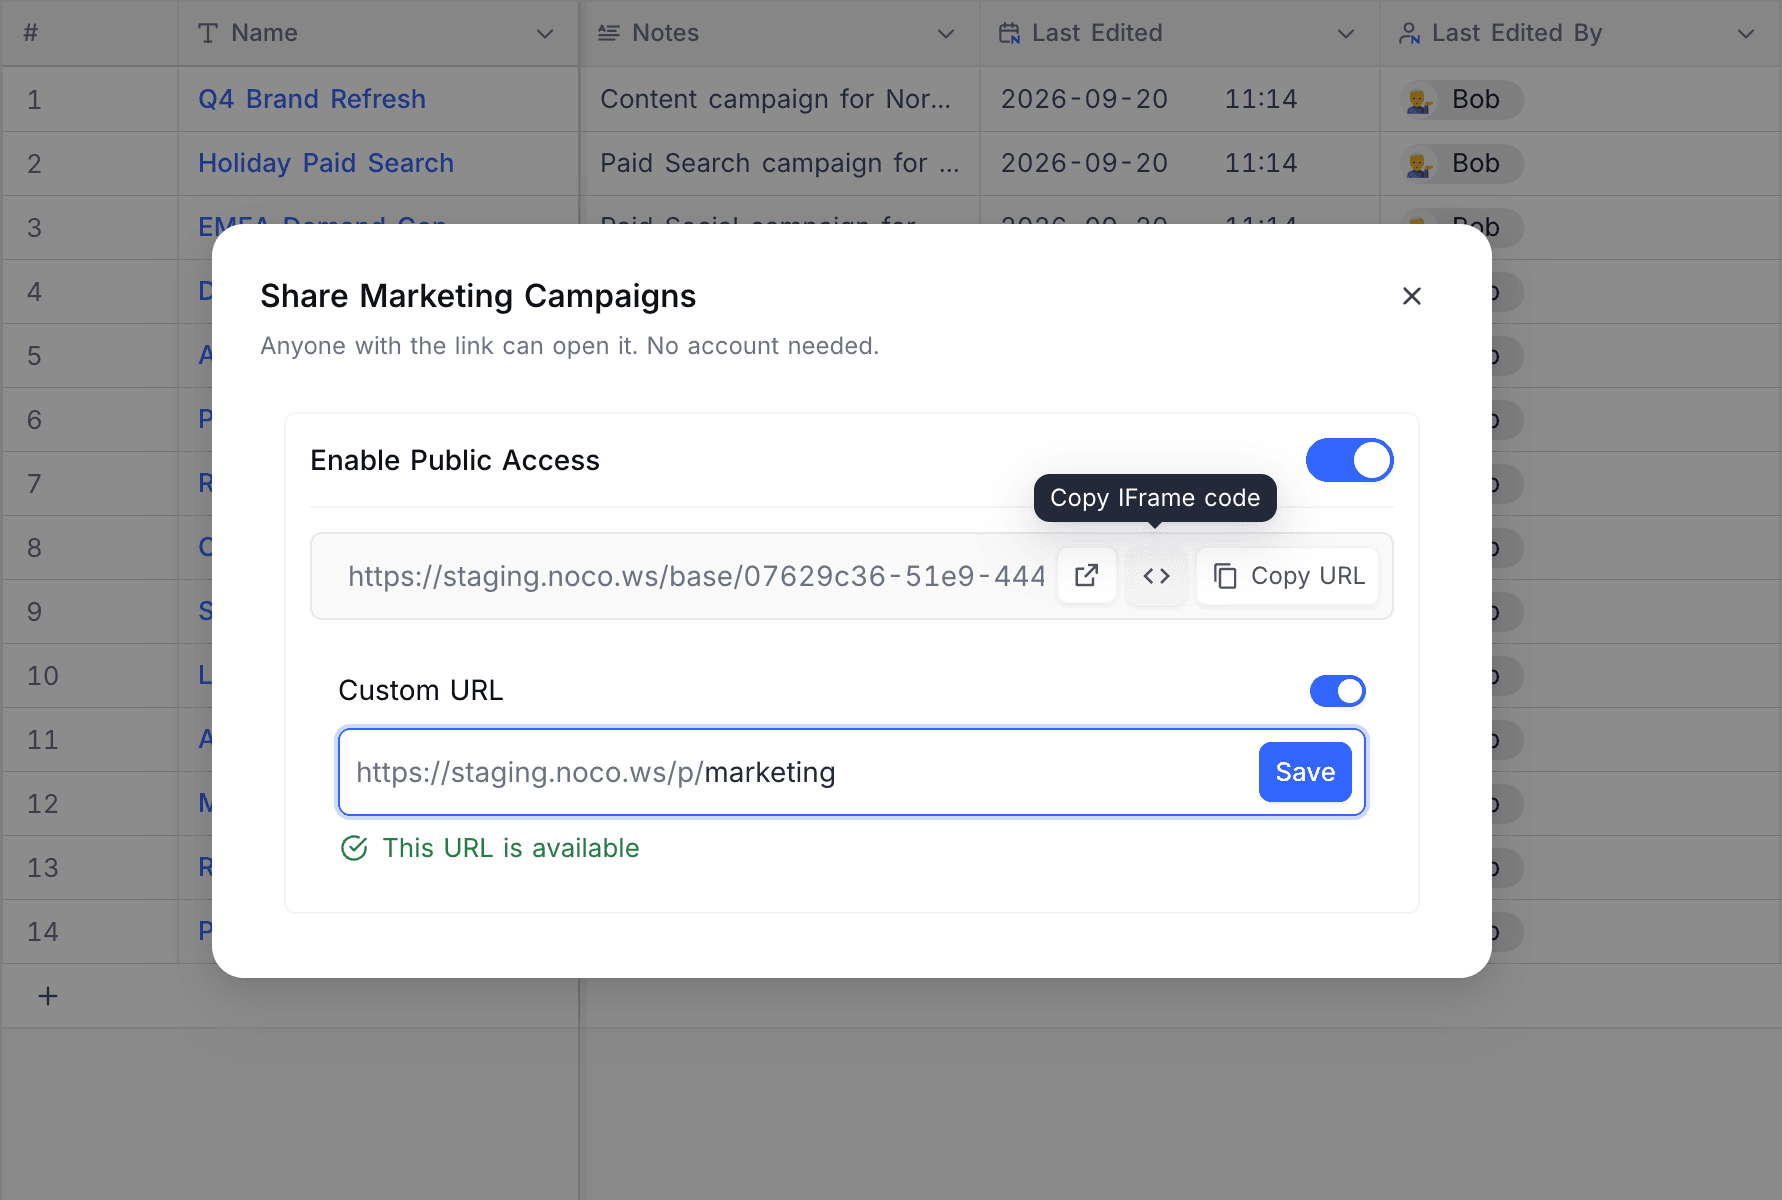Add a new row with plus icon
The height and width of the screenshot is (1200, 1782).
pos(48,996)
